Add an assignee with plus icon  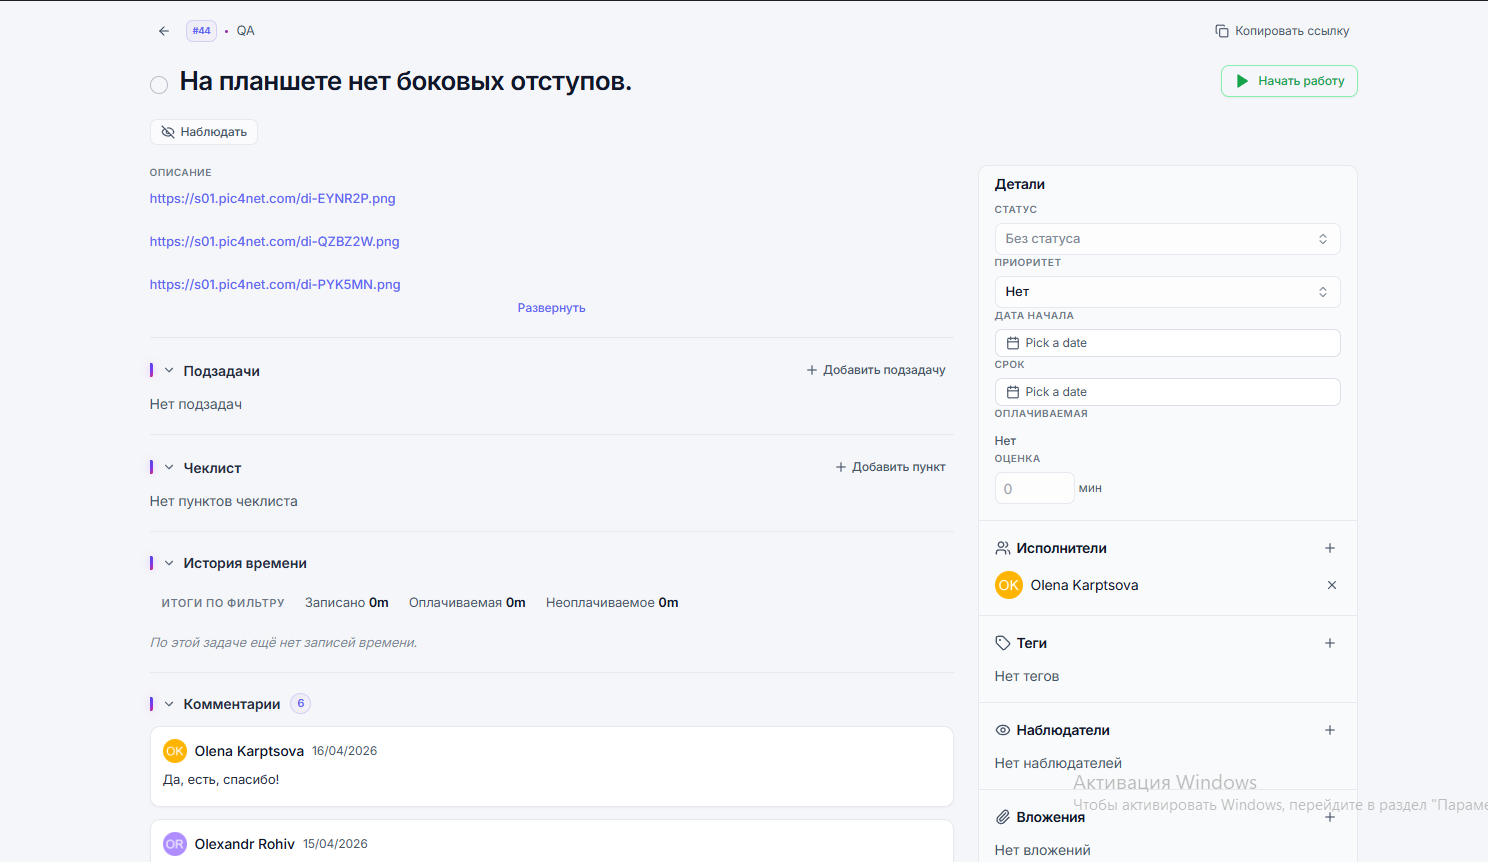click(x=1330, y=548)
